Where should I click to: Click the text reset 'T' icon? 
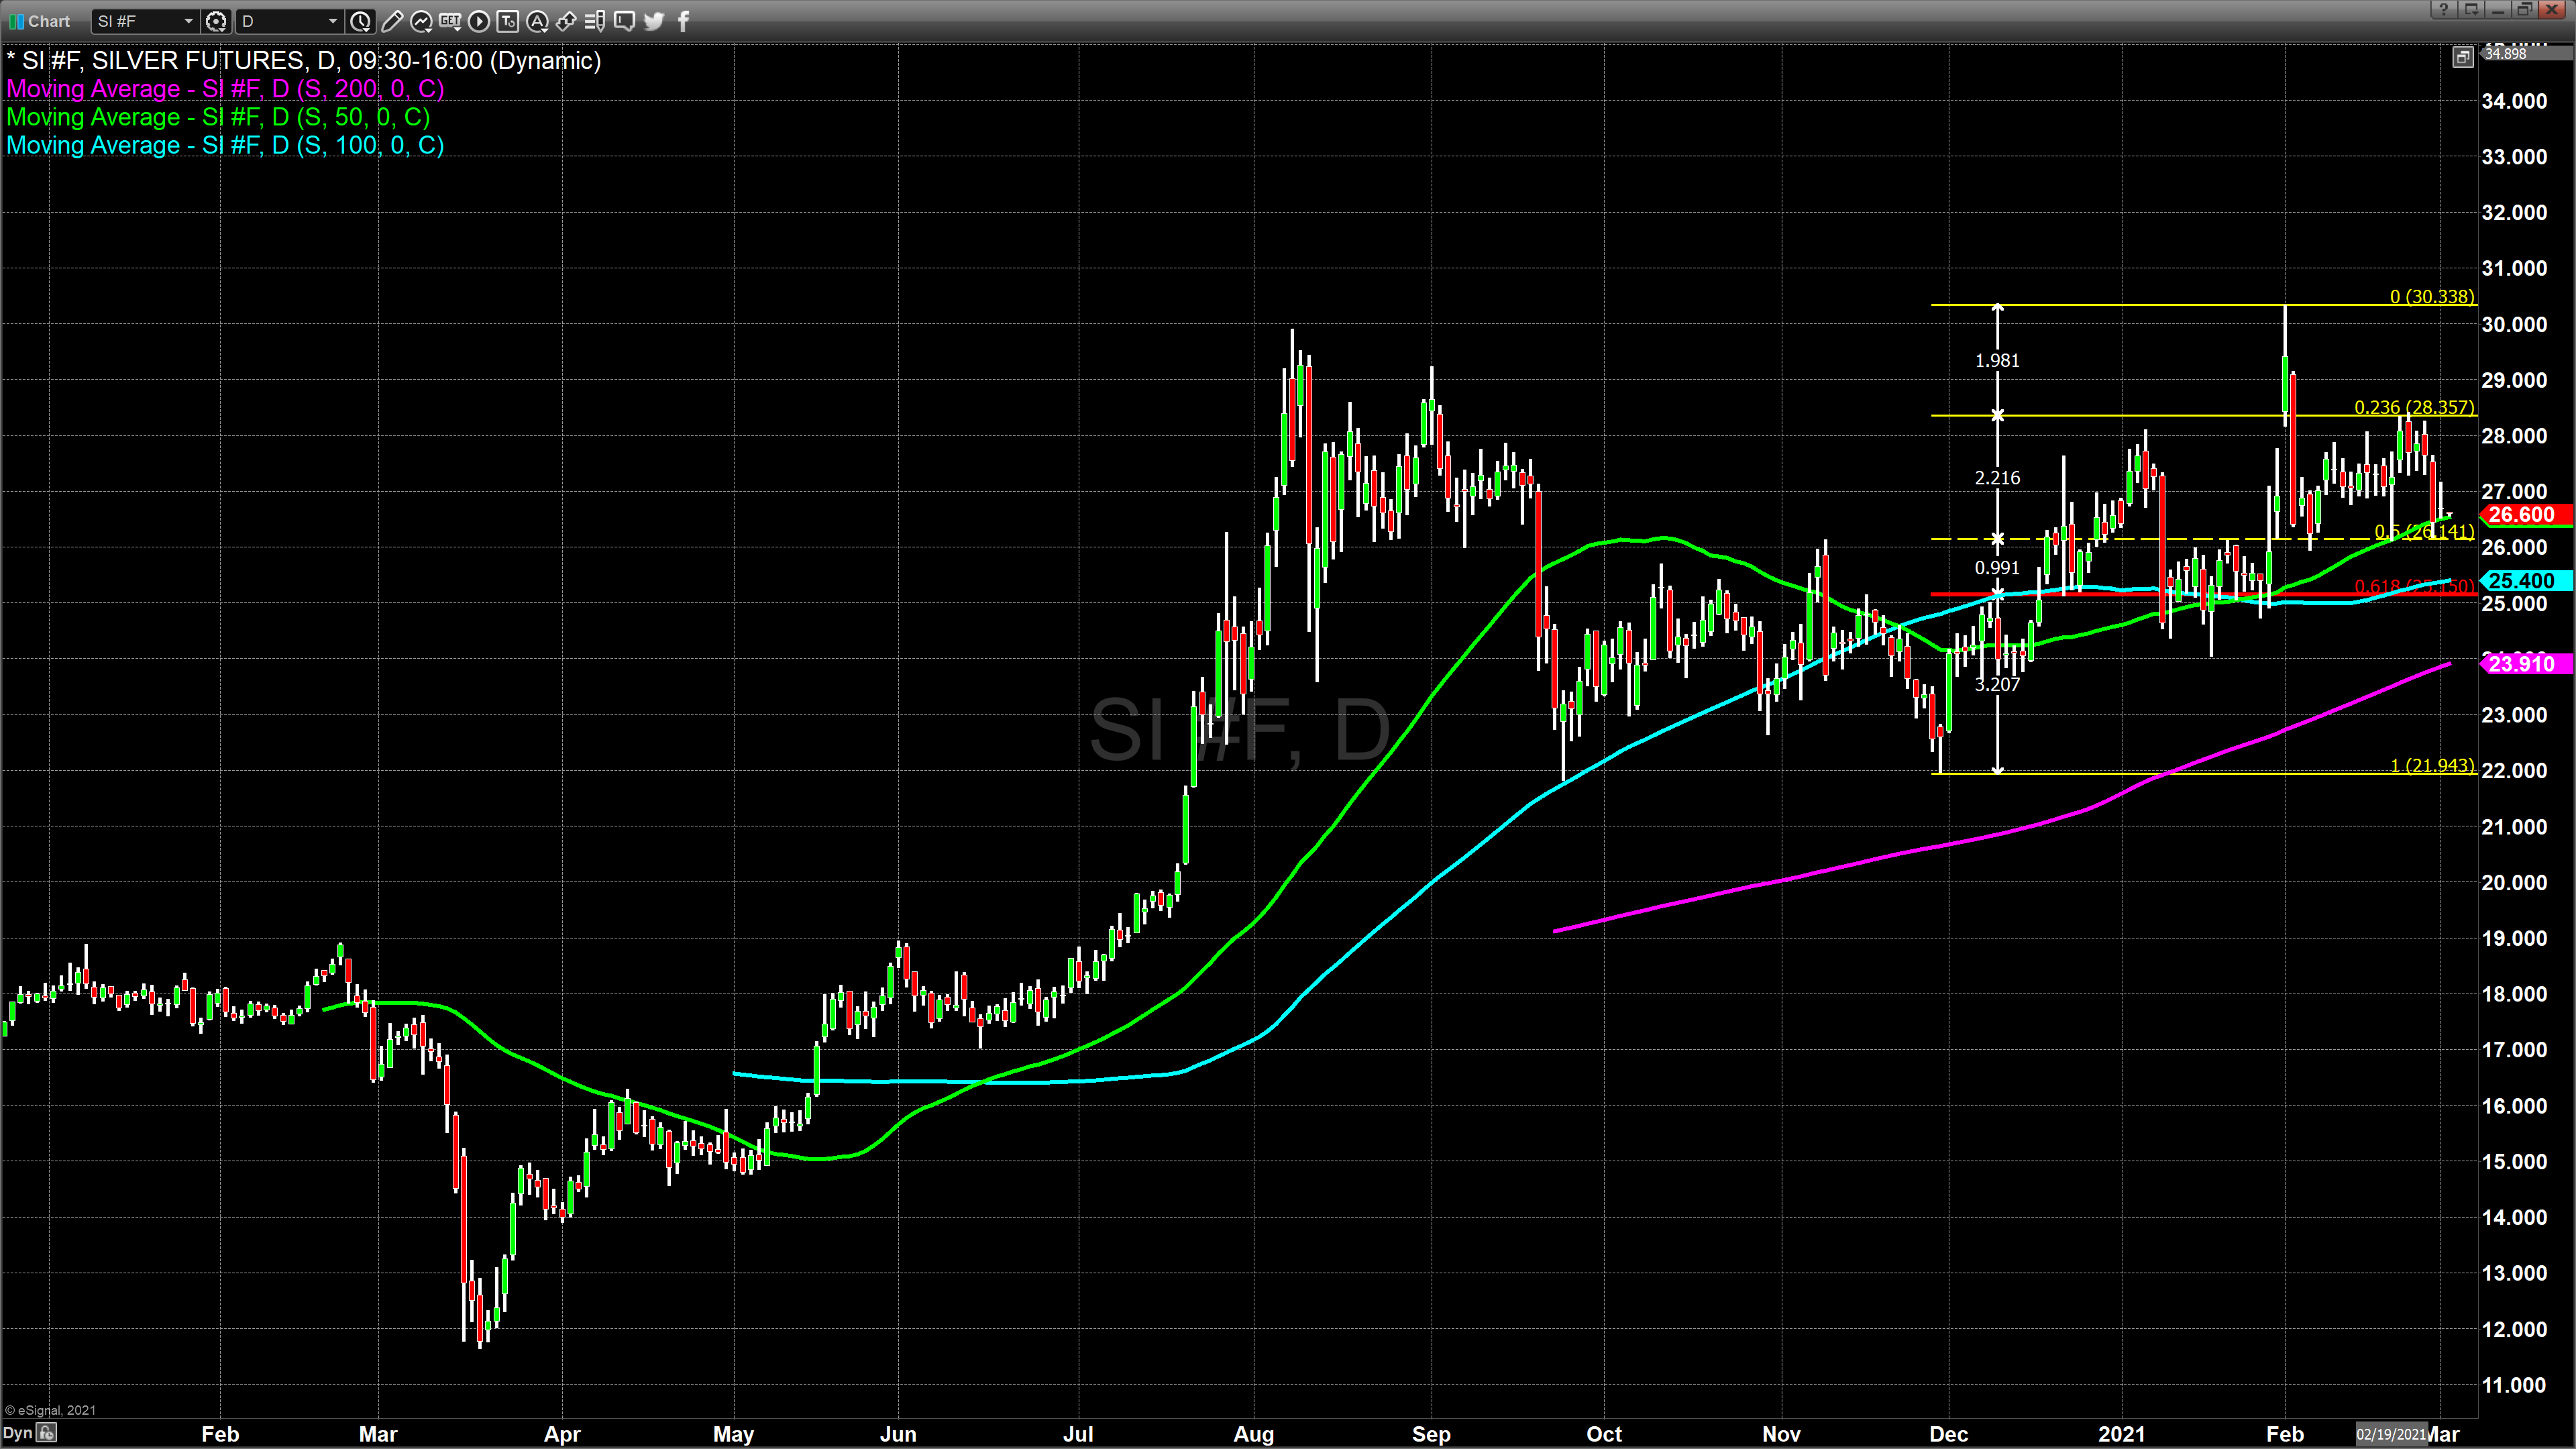(508, 21)
